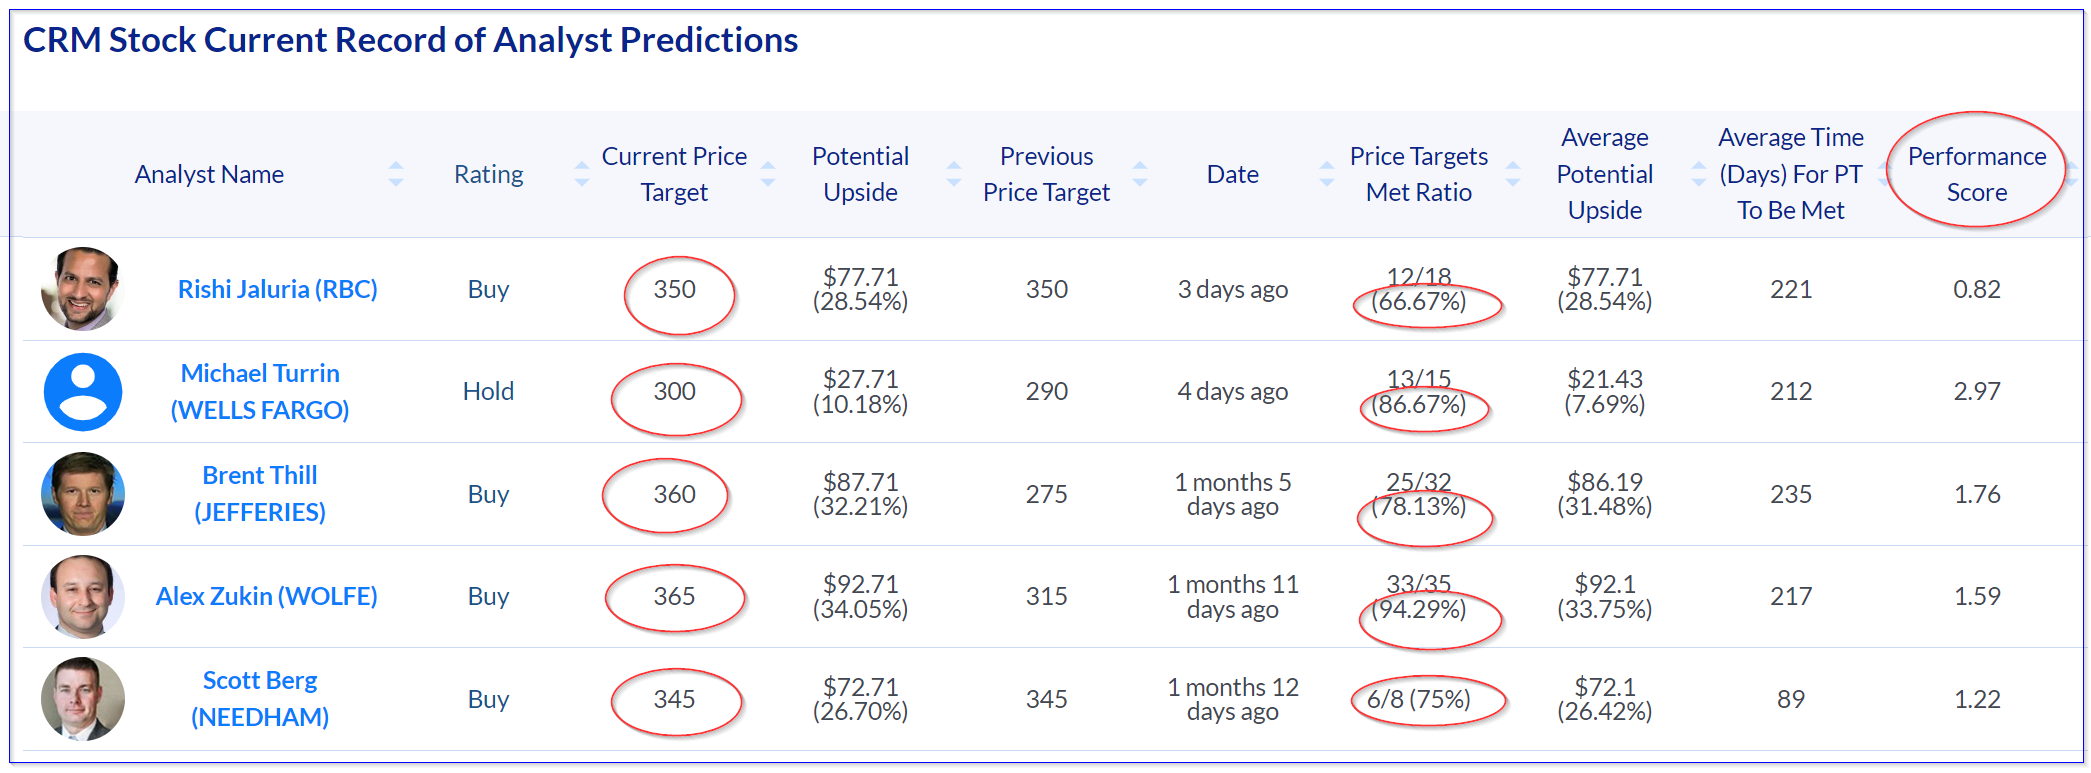Click Alex Zukin's profile photo
The image size is (2091, 773).
click(83, 596)
